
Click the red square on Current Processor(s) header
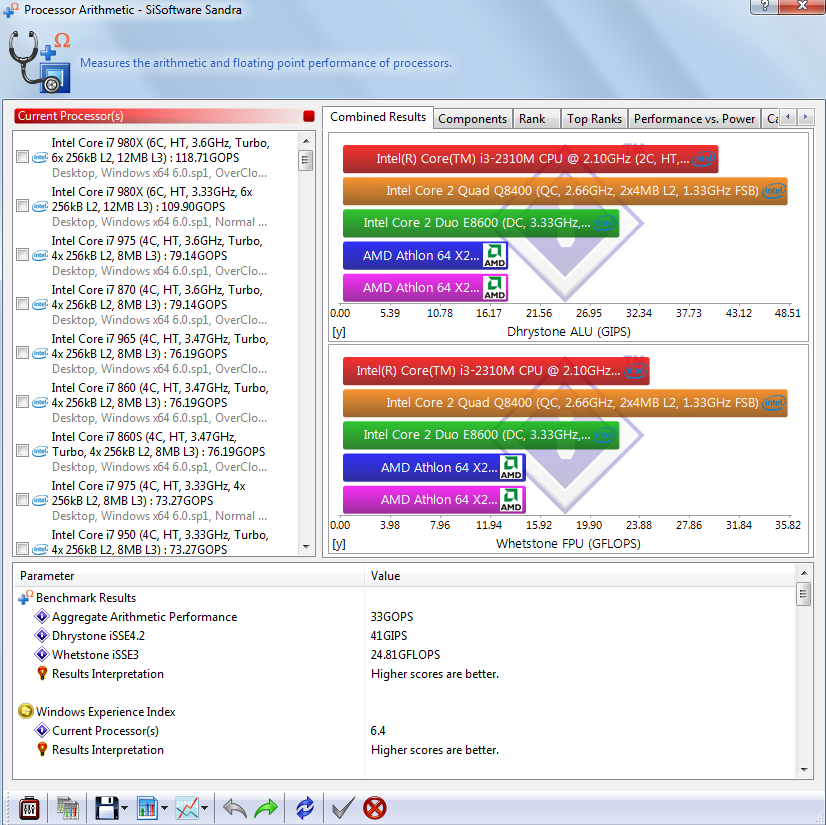pos(309,116)
